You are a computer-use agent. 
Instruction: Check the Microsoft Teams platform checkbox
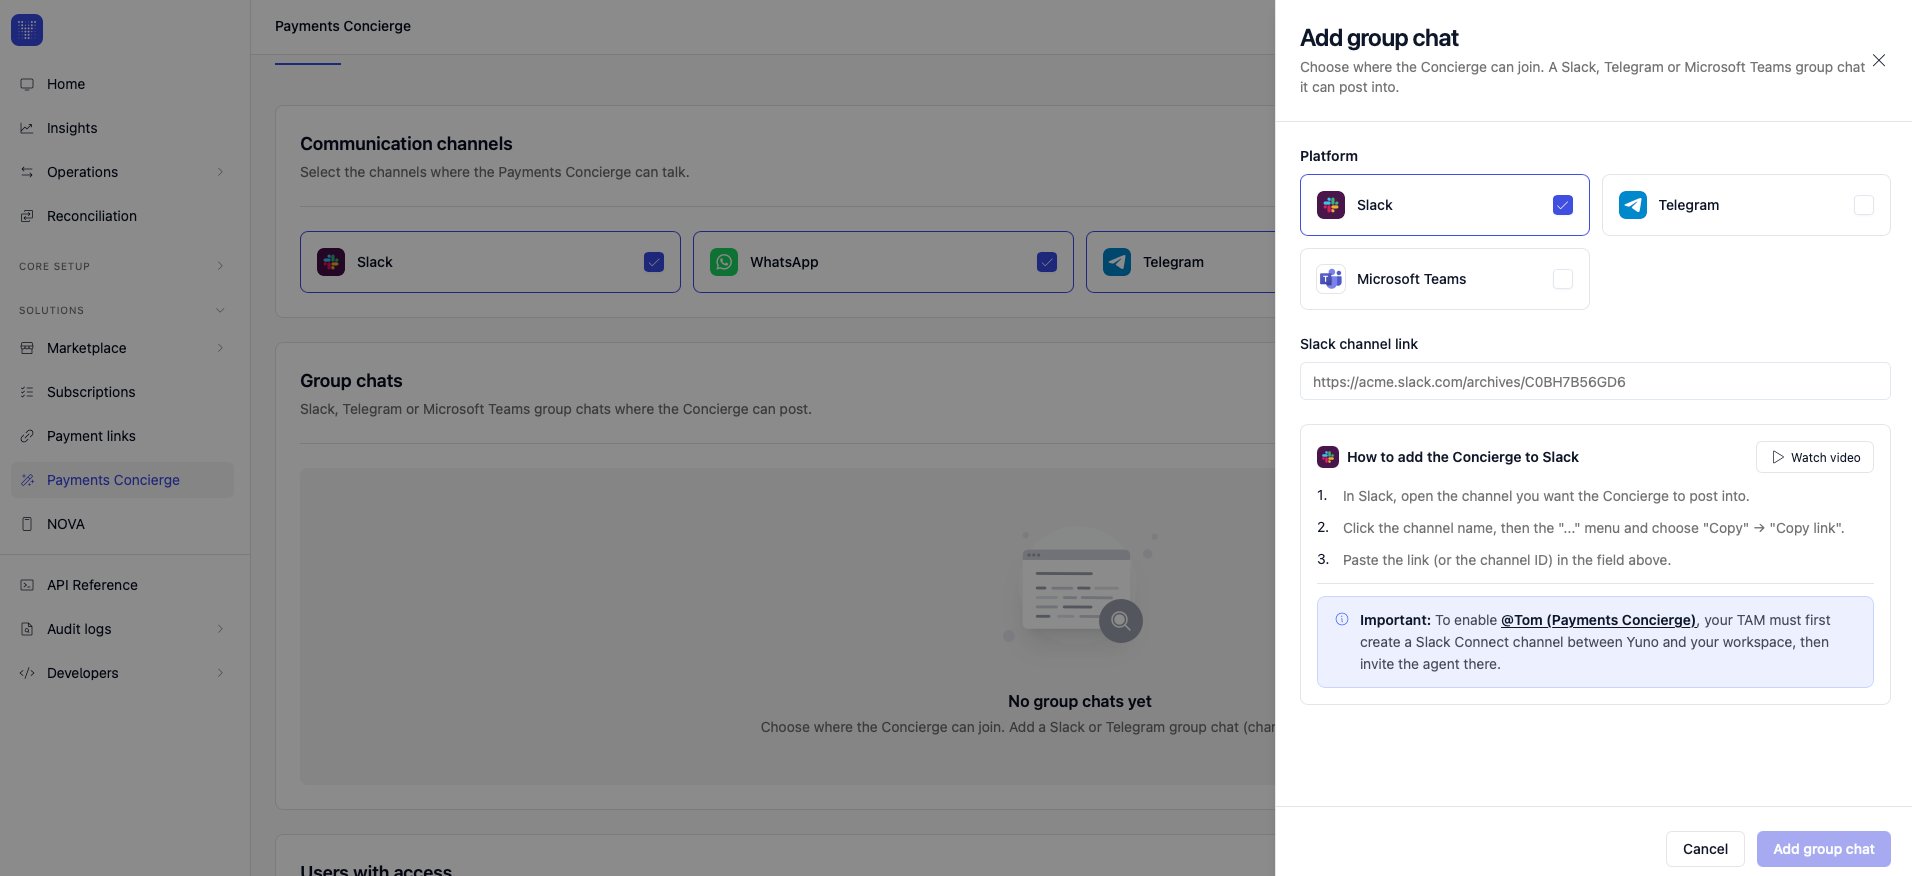(1563, 279)
